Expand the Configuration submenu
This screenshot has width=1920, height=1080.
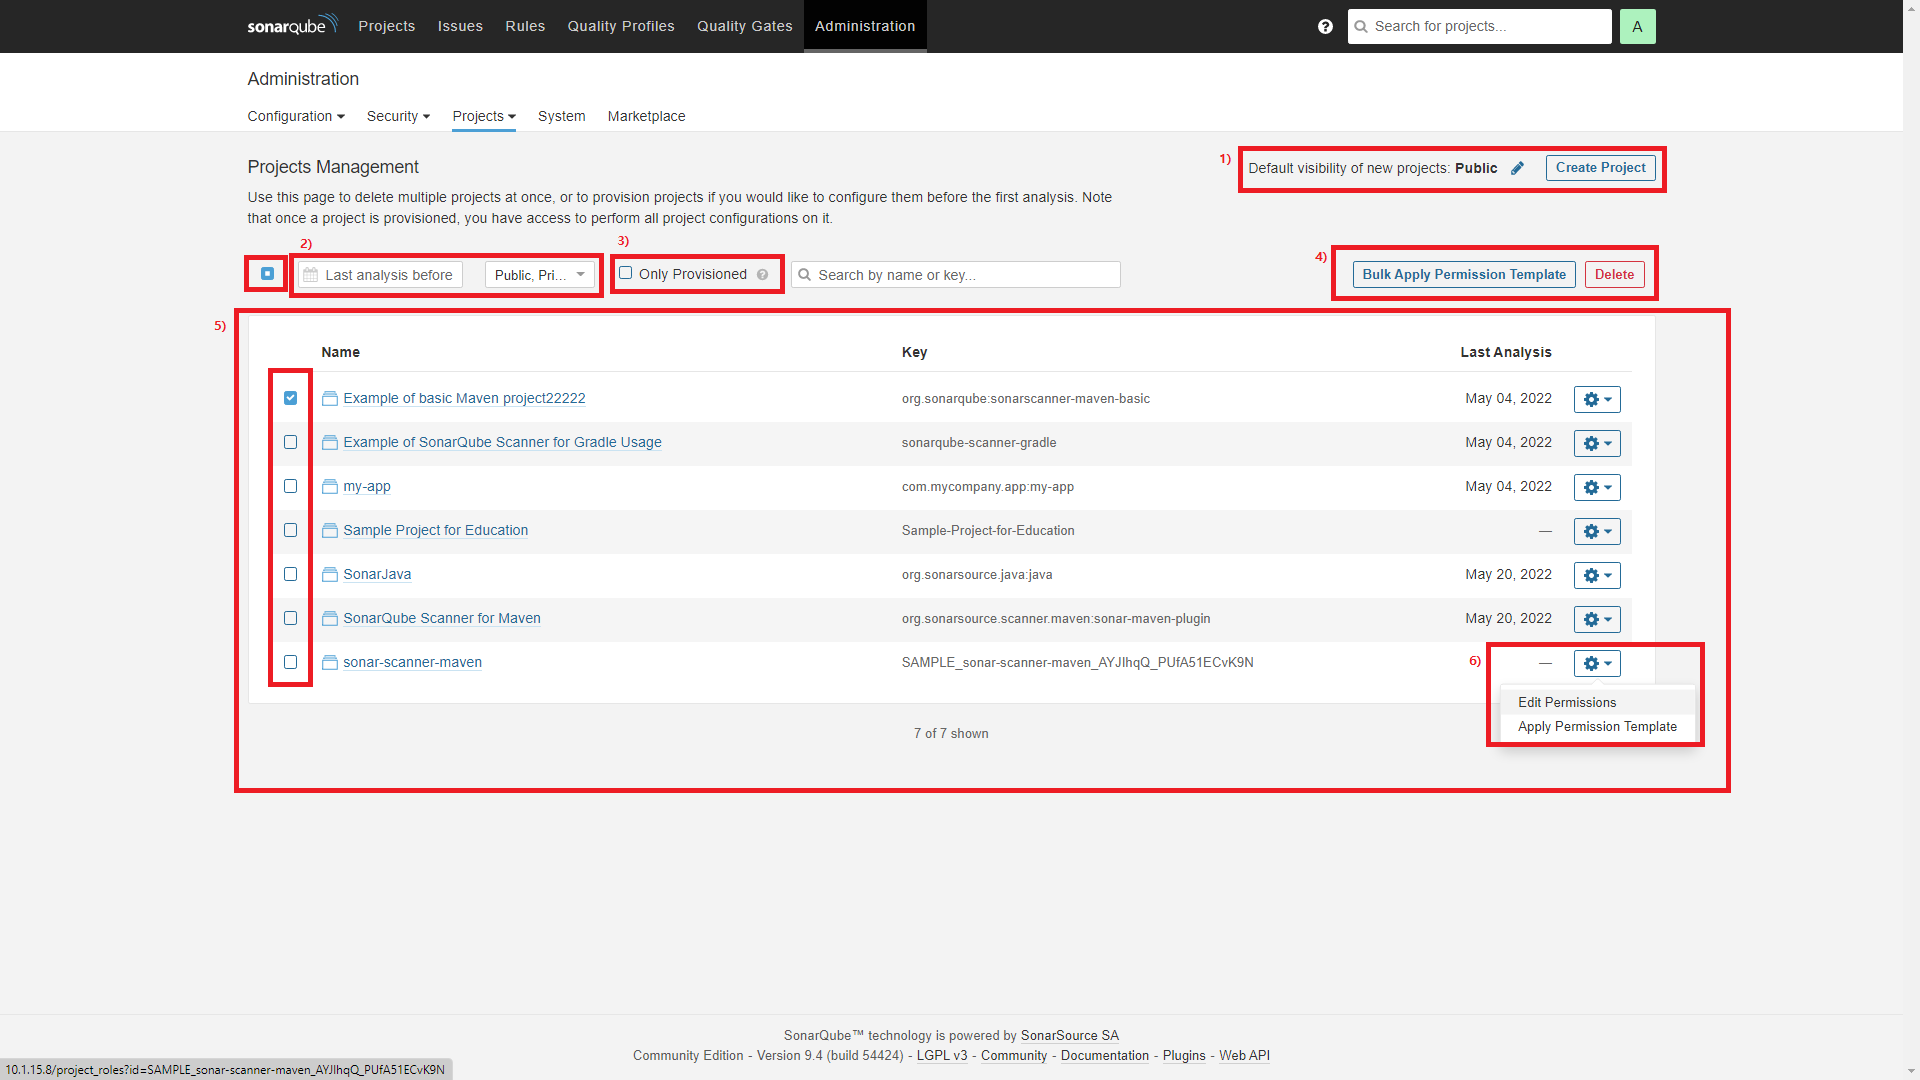pos(296,117)
